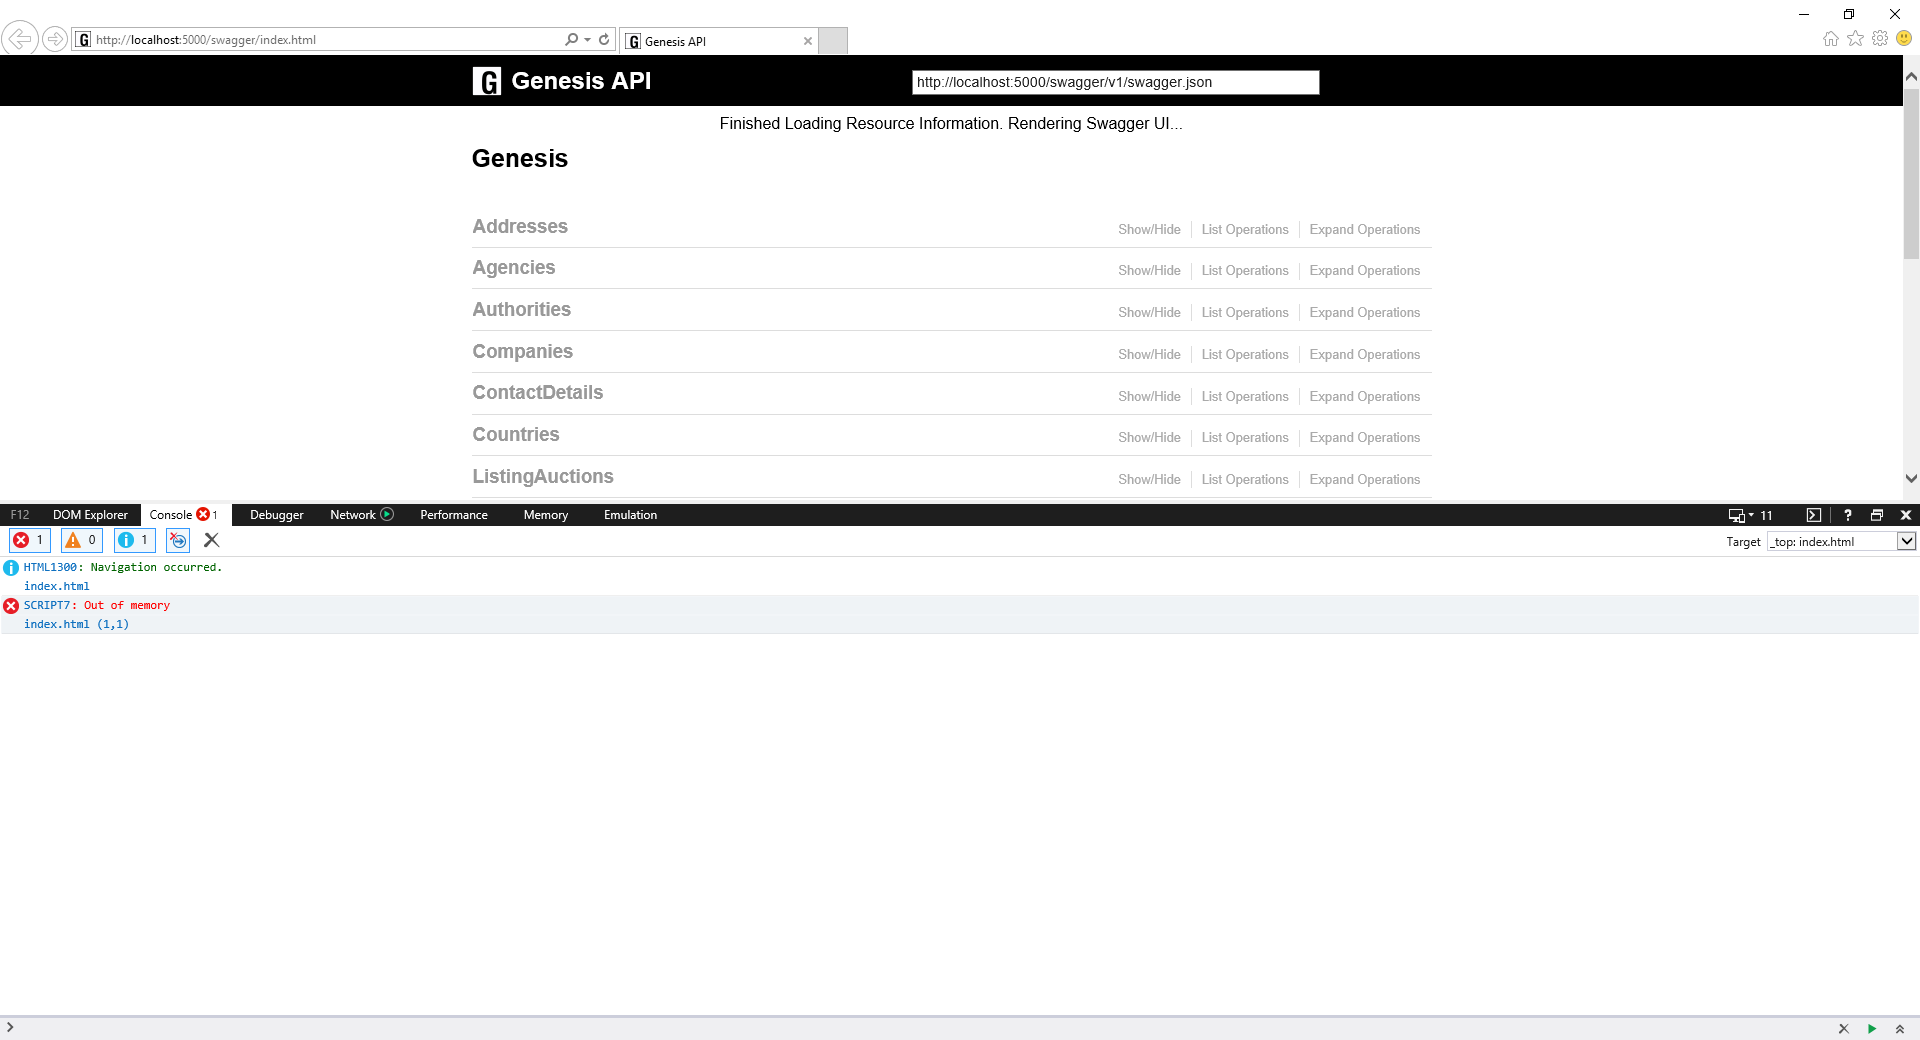Open F12 developer tools help
Image resolution: width=1920 pixels, height=1040 pixels.
1847,515
